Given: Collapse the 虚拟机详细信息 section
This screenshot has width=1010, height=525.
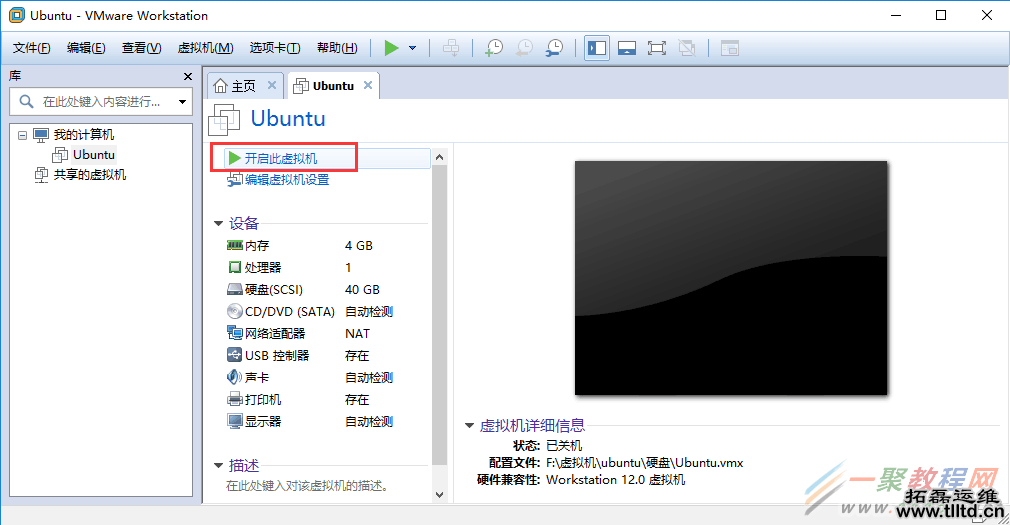Looking at the screenshot, I should pos(470,425).
